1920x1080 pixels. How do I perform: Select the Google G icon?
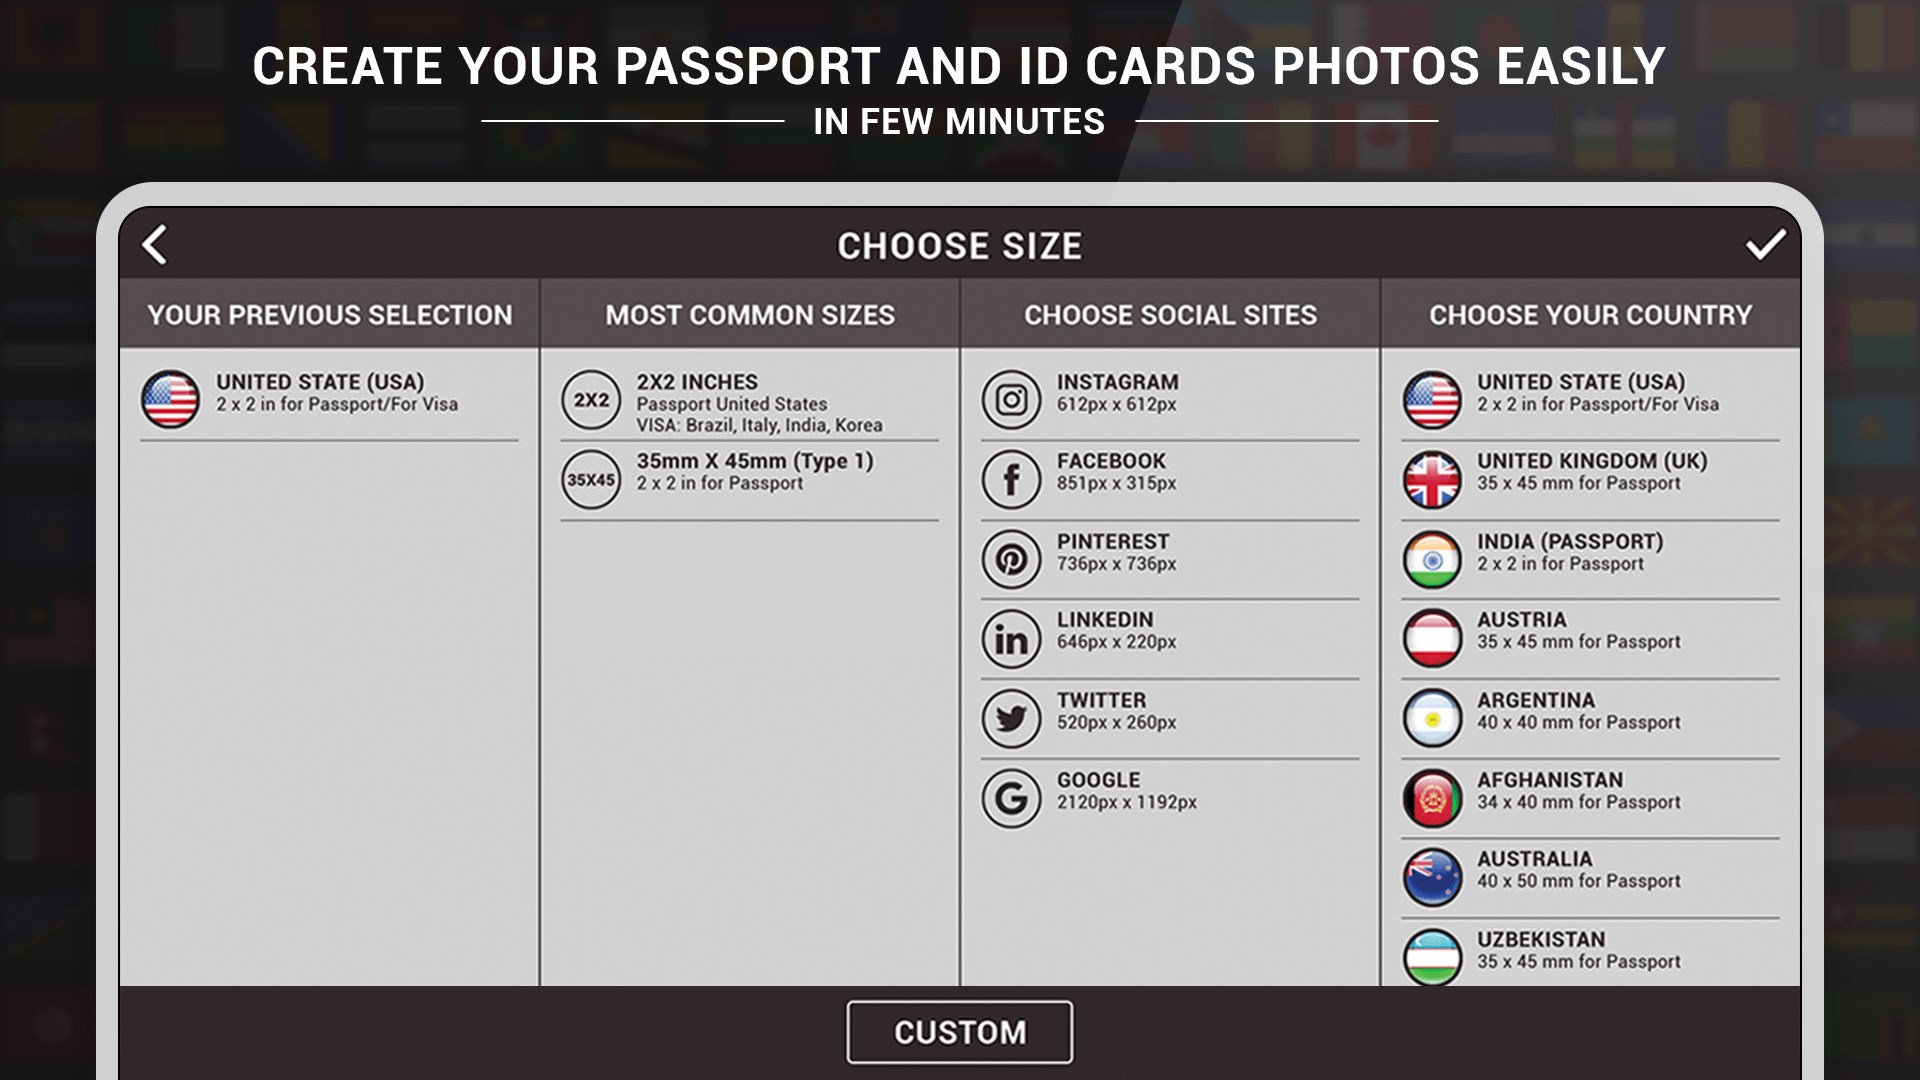click(1011, 798)
